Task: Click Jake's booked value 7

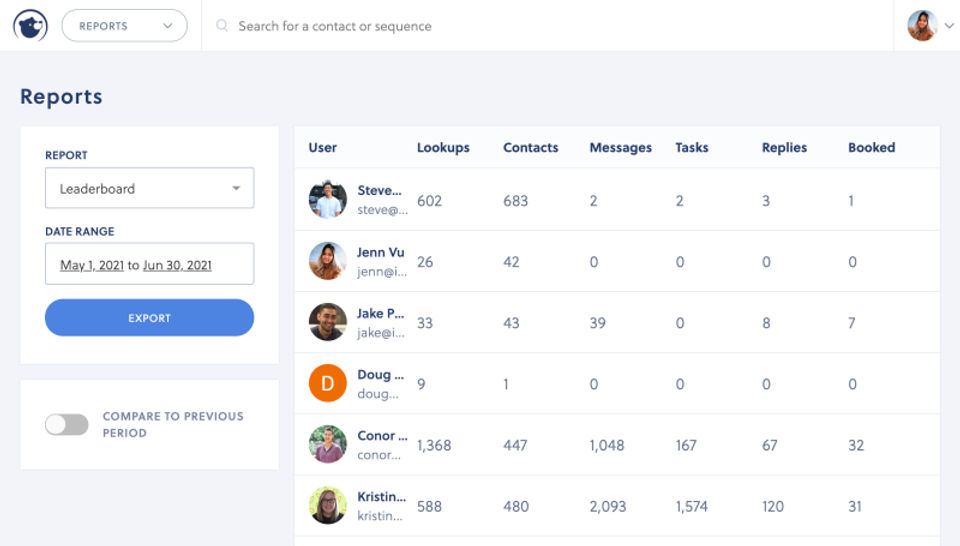Action: tap(852, 323)
